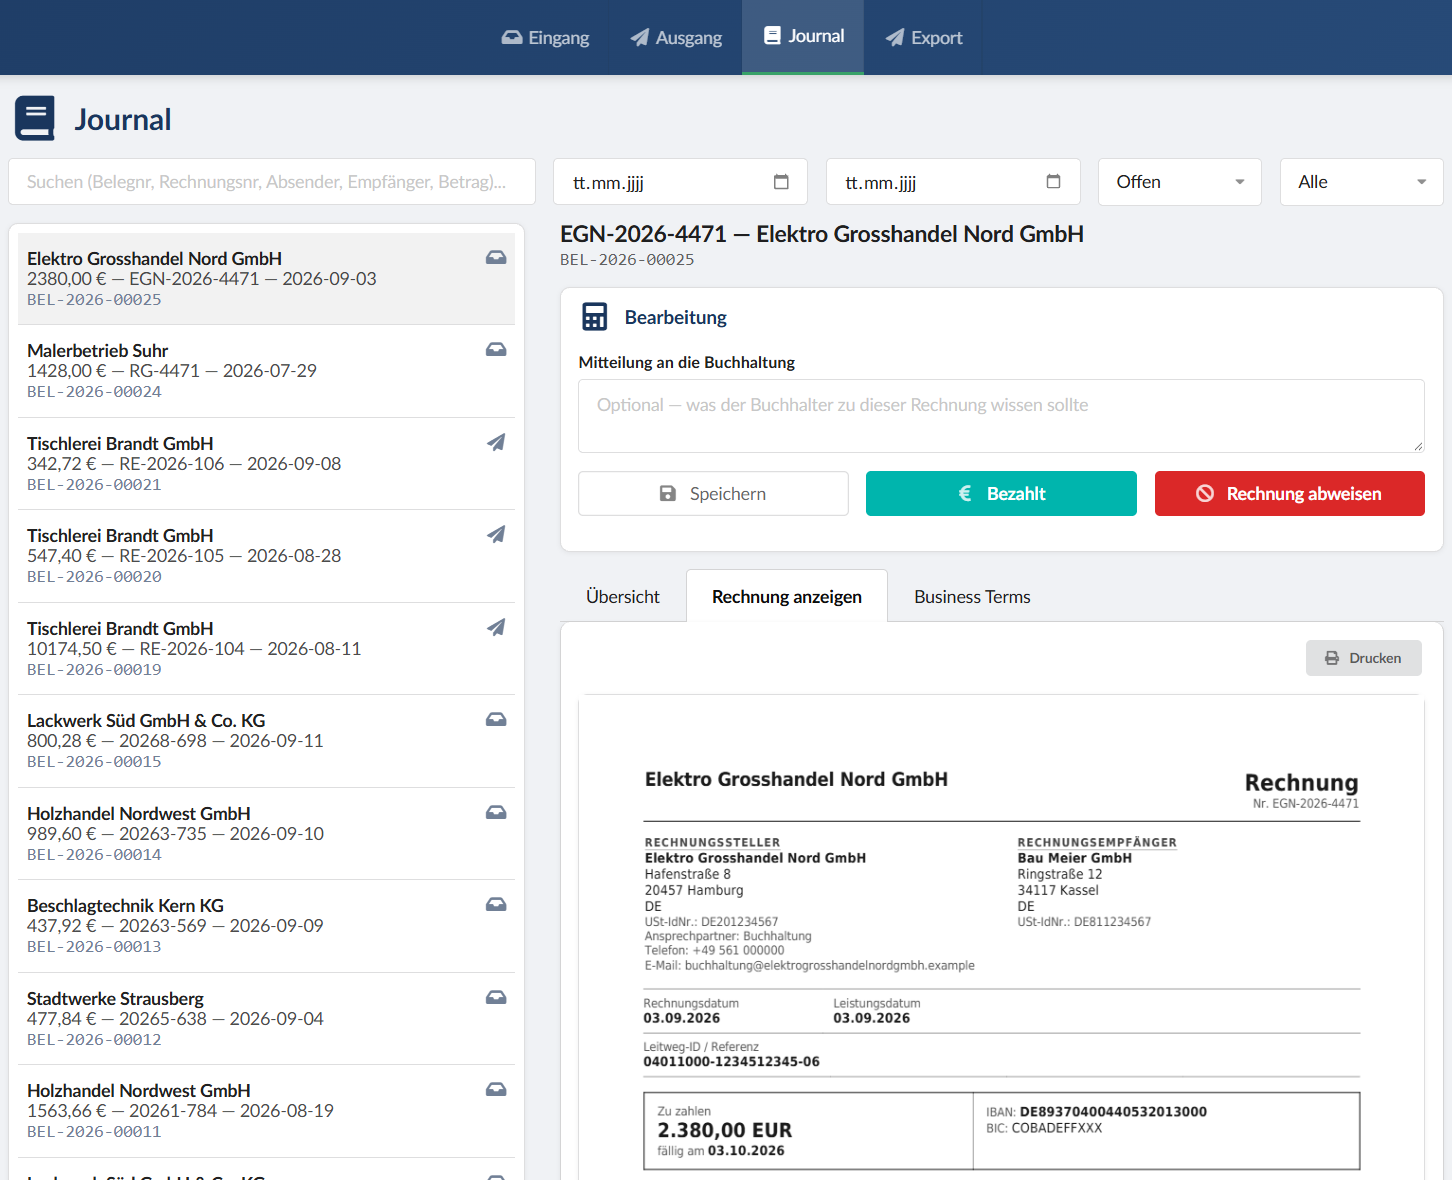1452x1180 pixels.
Task: Click inbox icon on Malerbetrieb Suhr entry
Action: pos(496,350)
